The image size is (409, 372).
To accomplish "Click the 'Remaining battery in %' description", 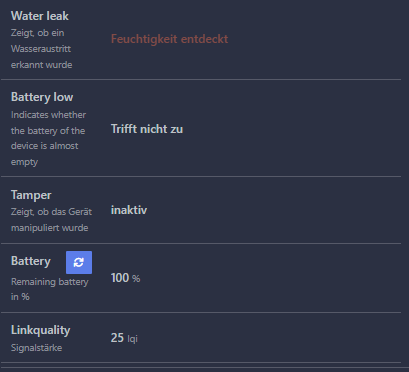I will (50, 289).
